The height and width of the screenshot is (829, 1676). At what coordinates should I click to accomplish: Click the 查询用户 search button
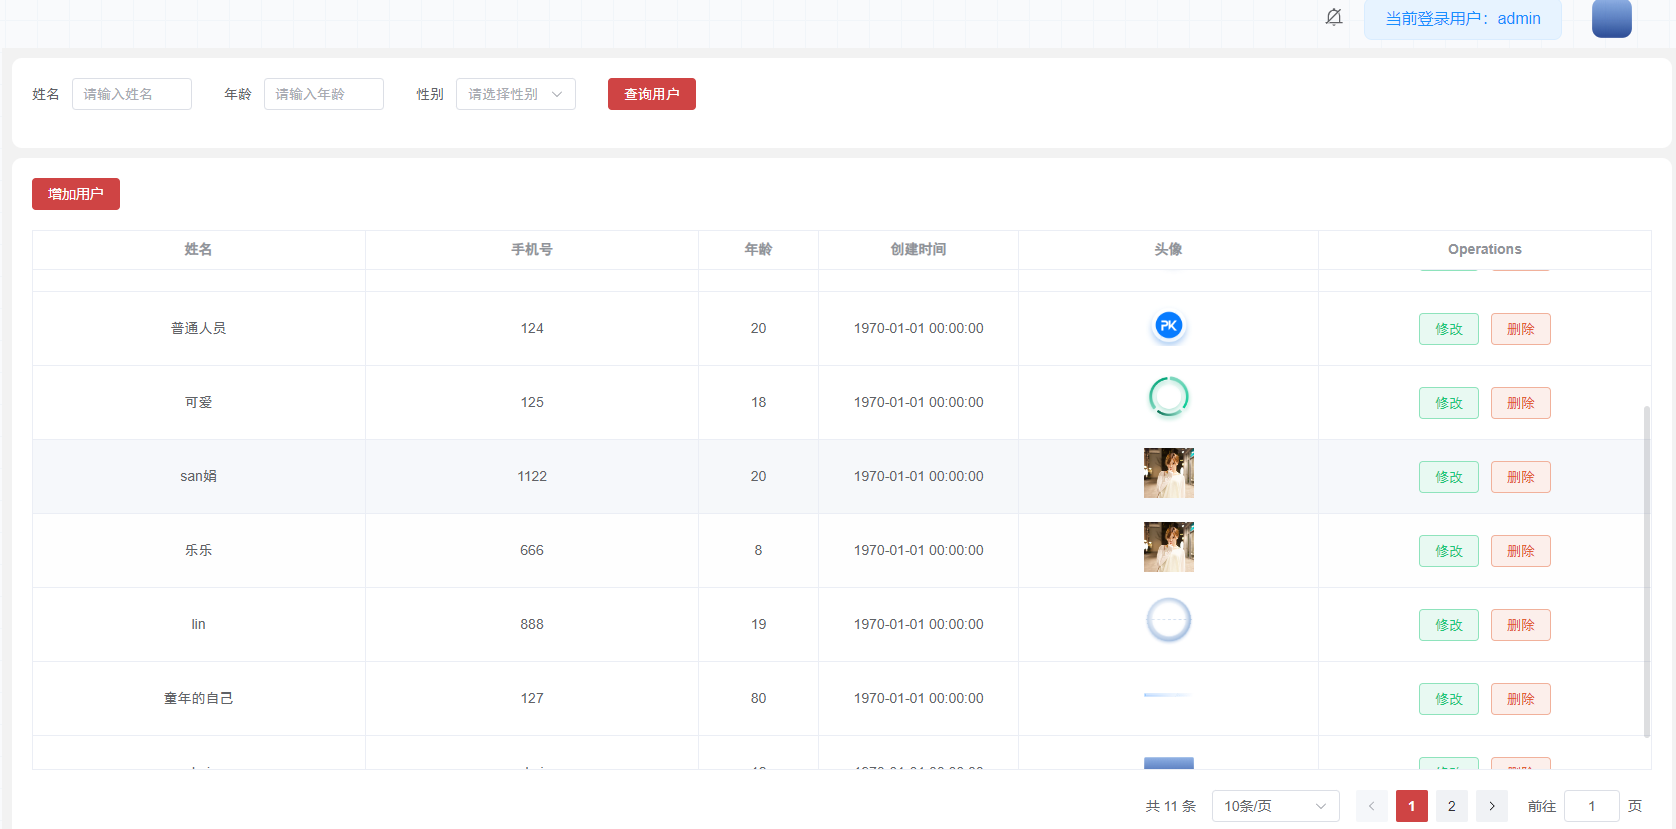point(652,94)
